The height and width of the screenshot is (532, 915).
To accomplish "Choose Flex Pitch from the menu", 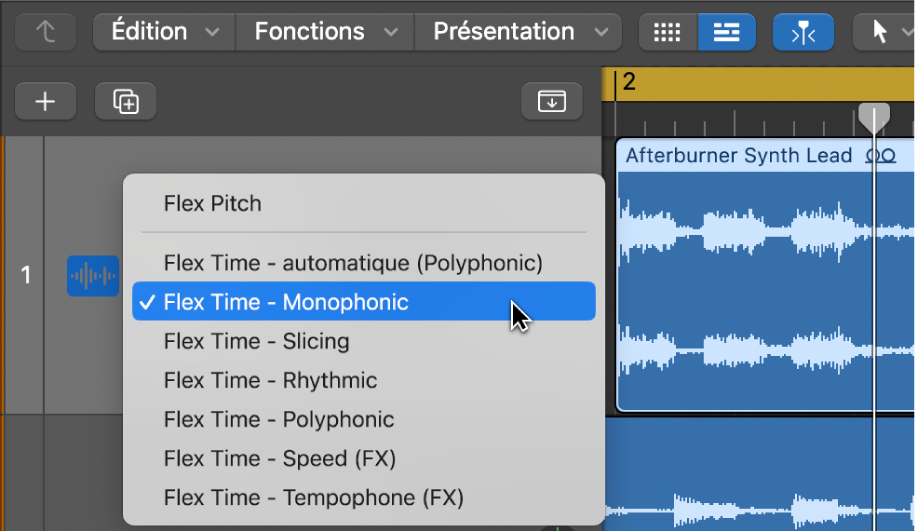I will (212, 204).
